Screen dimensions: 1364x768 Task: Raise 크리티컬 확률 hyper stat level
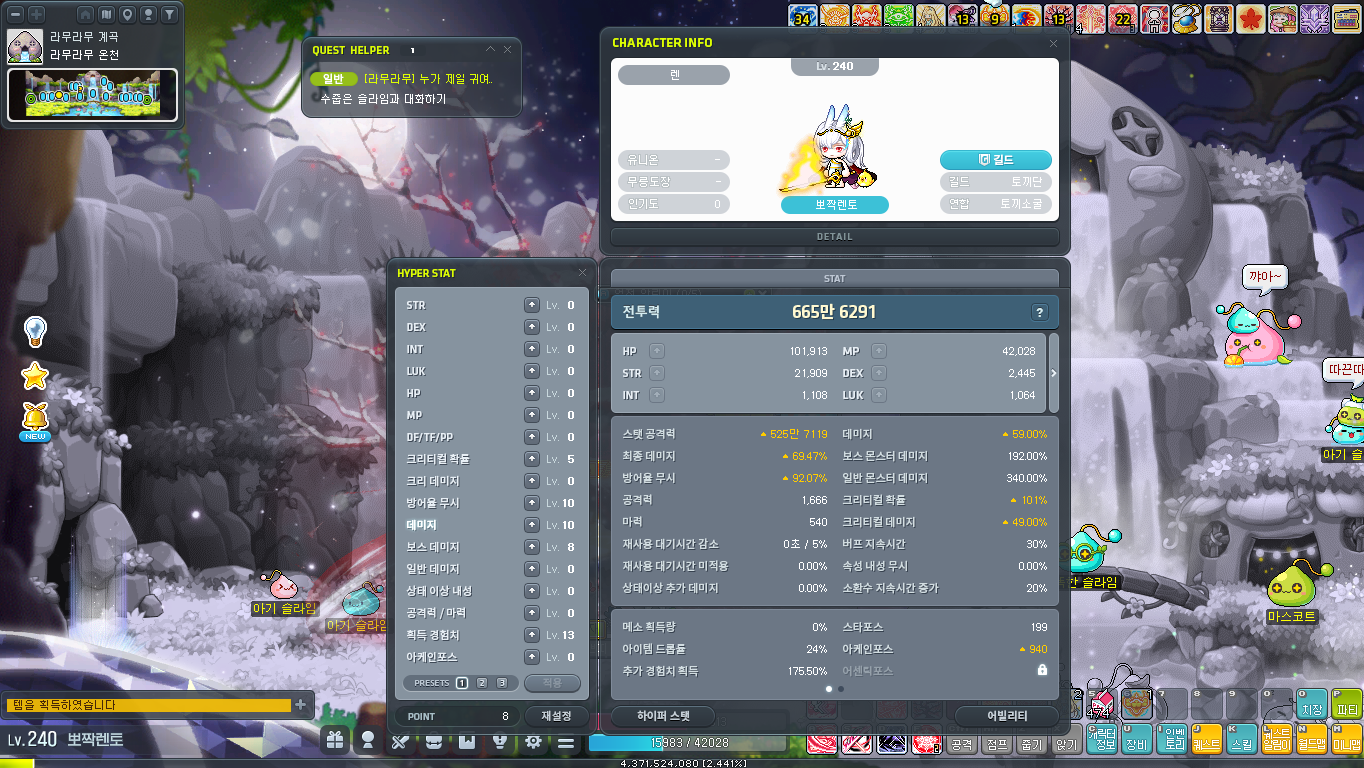(532, 459)
